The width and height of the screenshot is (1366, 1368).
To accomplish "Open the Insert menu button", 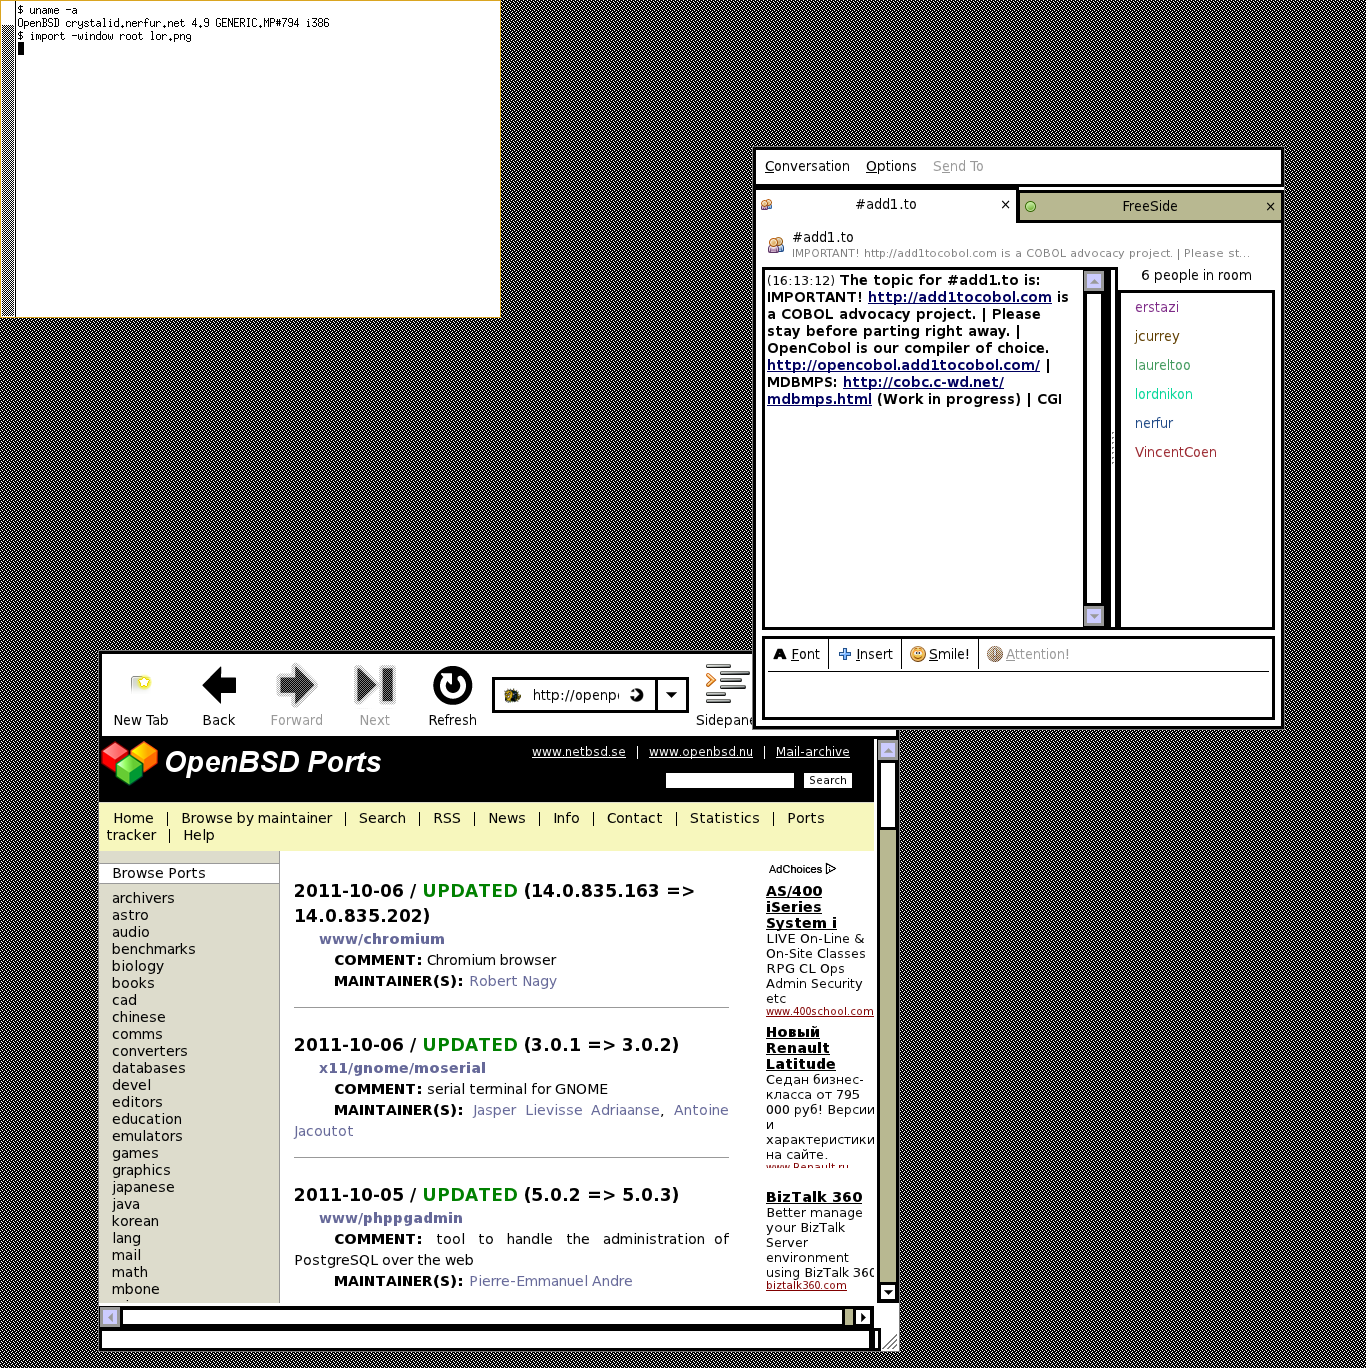I will (865, 654).
